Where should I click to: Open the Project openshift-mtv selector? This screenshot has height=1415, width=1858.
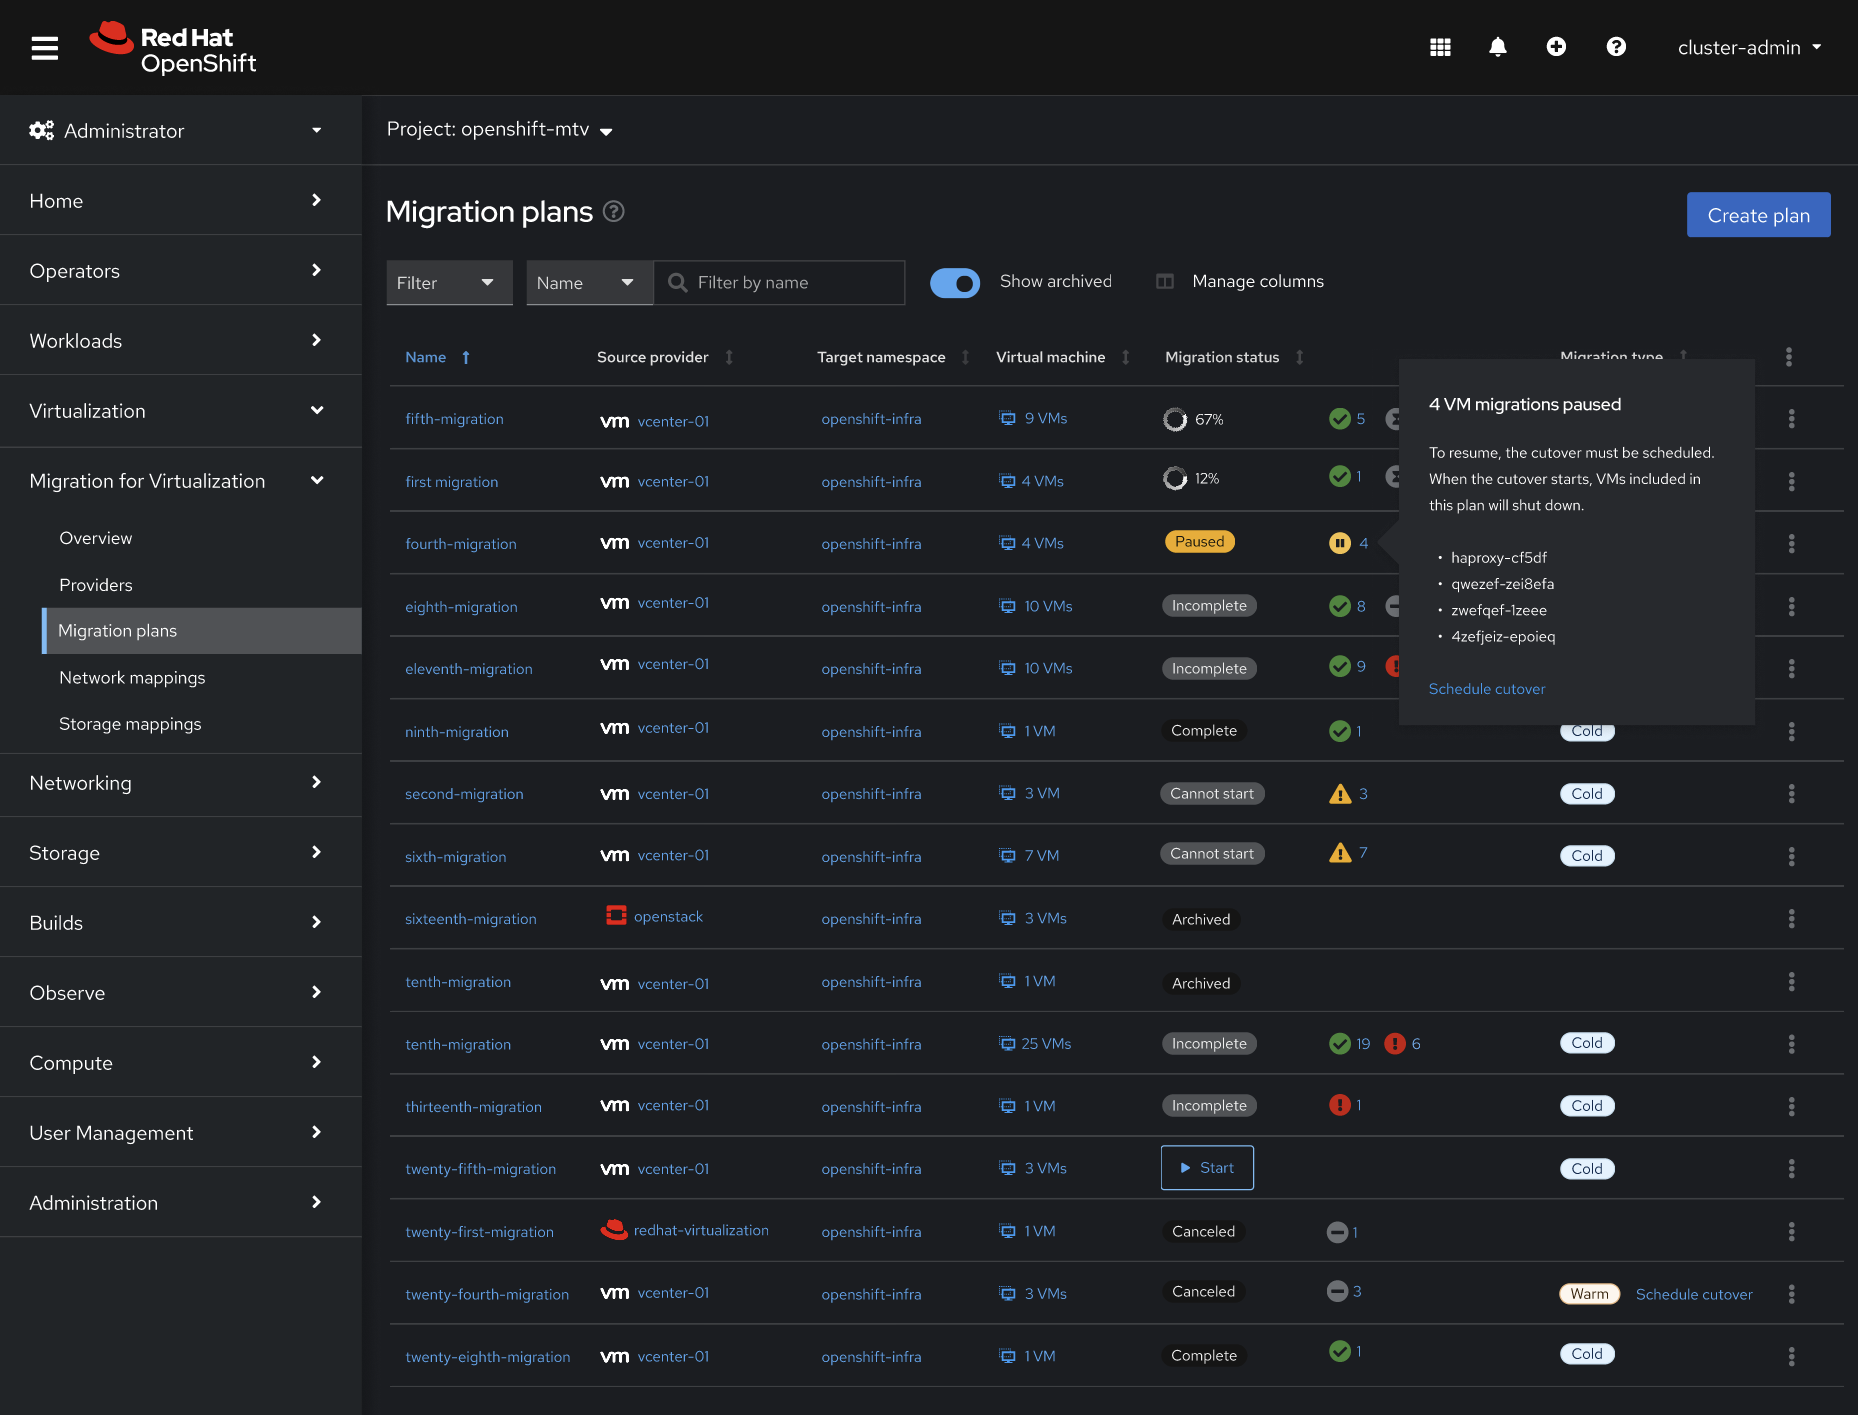click(x=499, y=130)
